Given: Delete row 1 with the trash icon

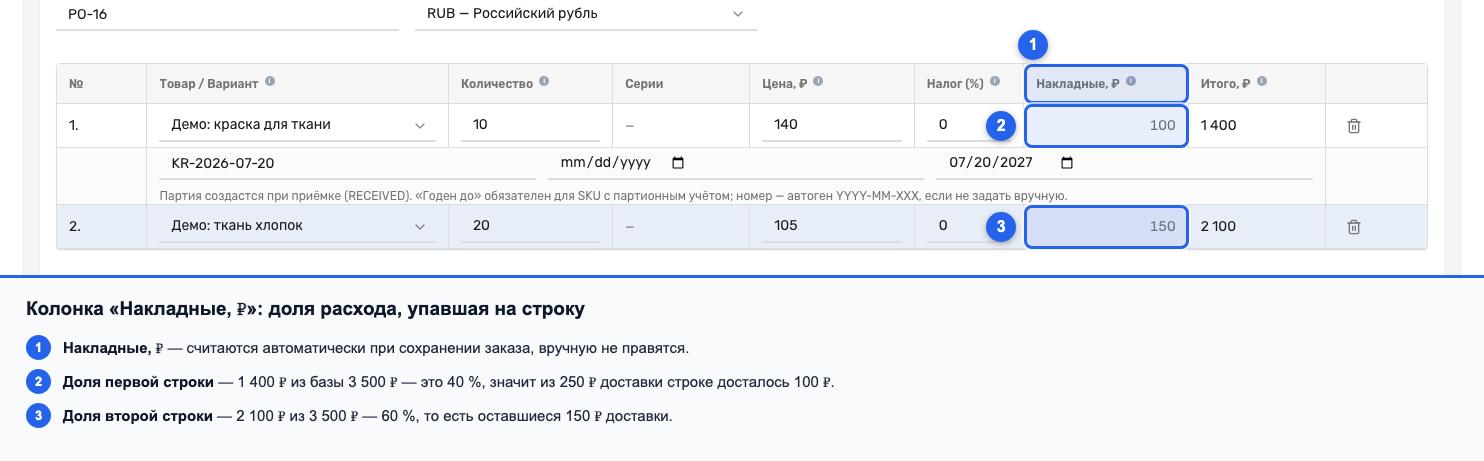Looking at the screenshot, I should (1353, 126).
